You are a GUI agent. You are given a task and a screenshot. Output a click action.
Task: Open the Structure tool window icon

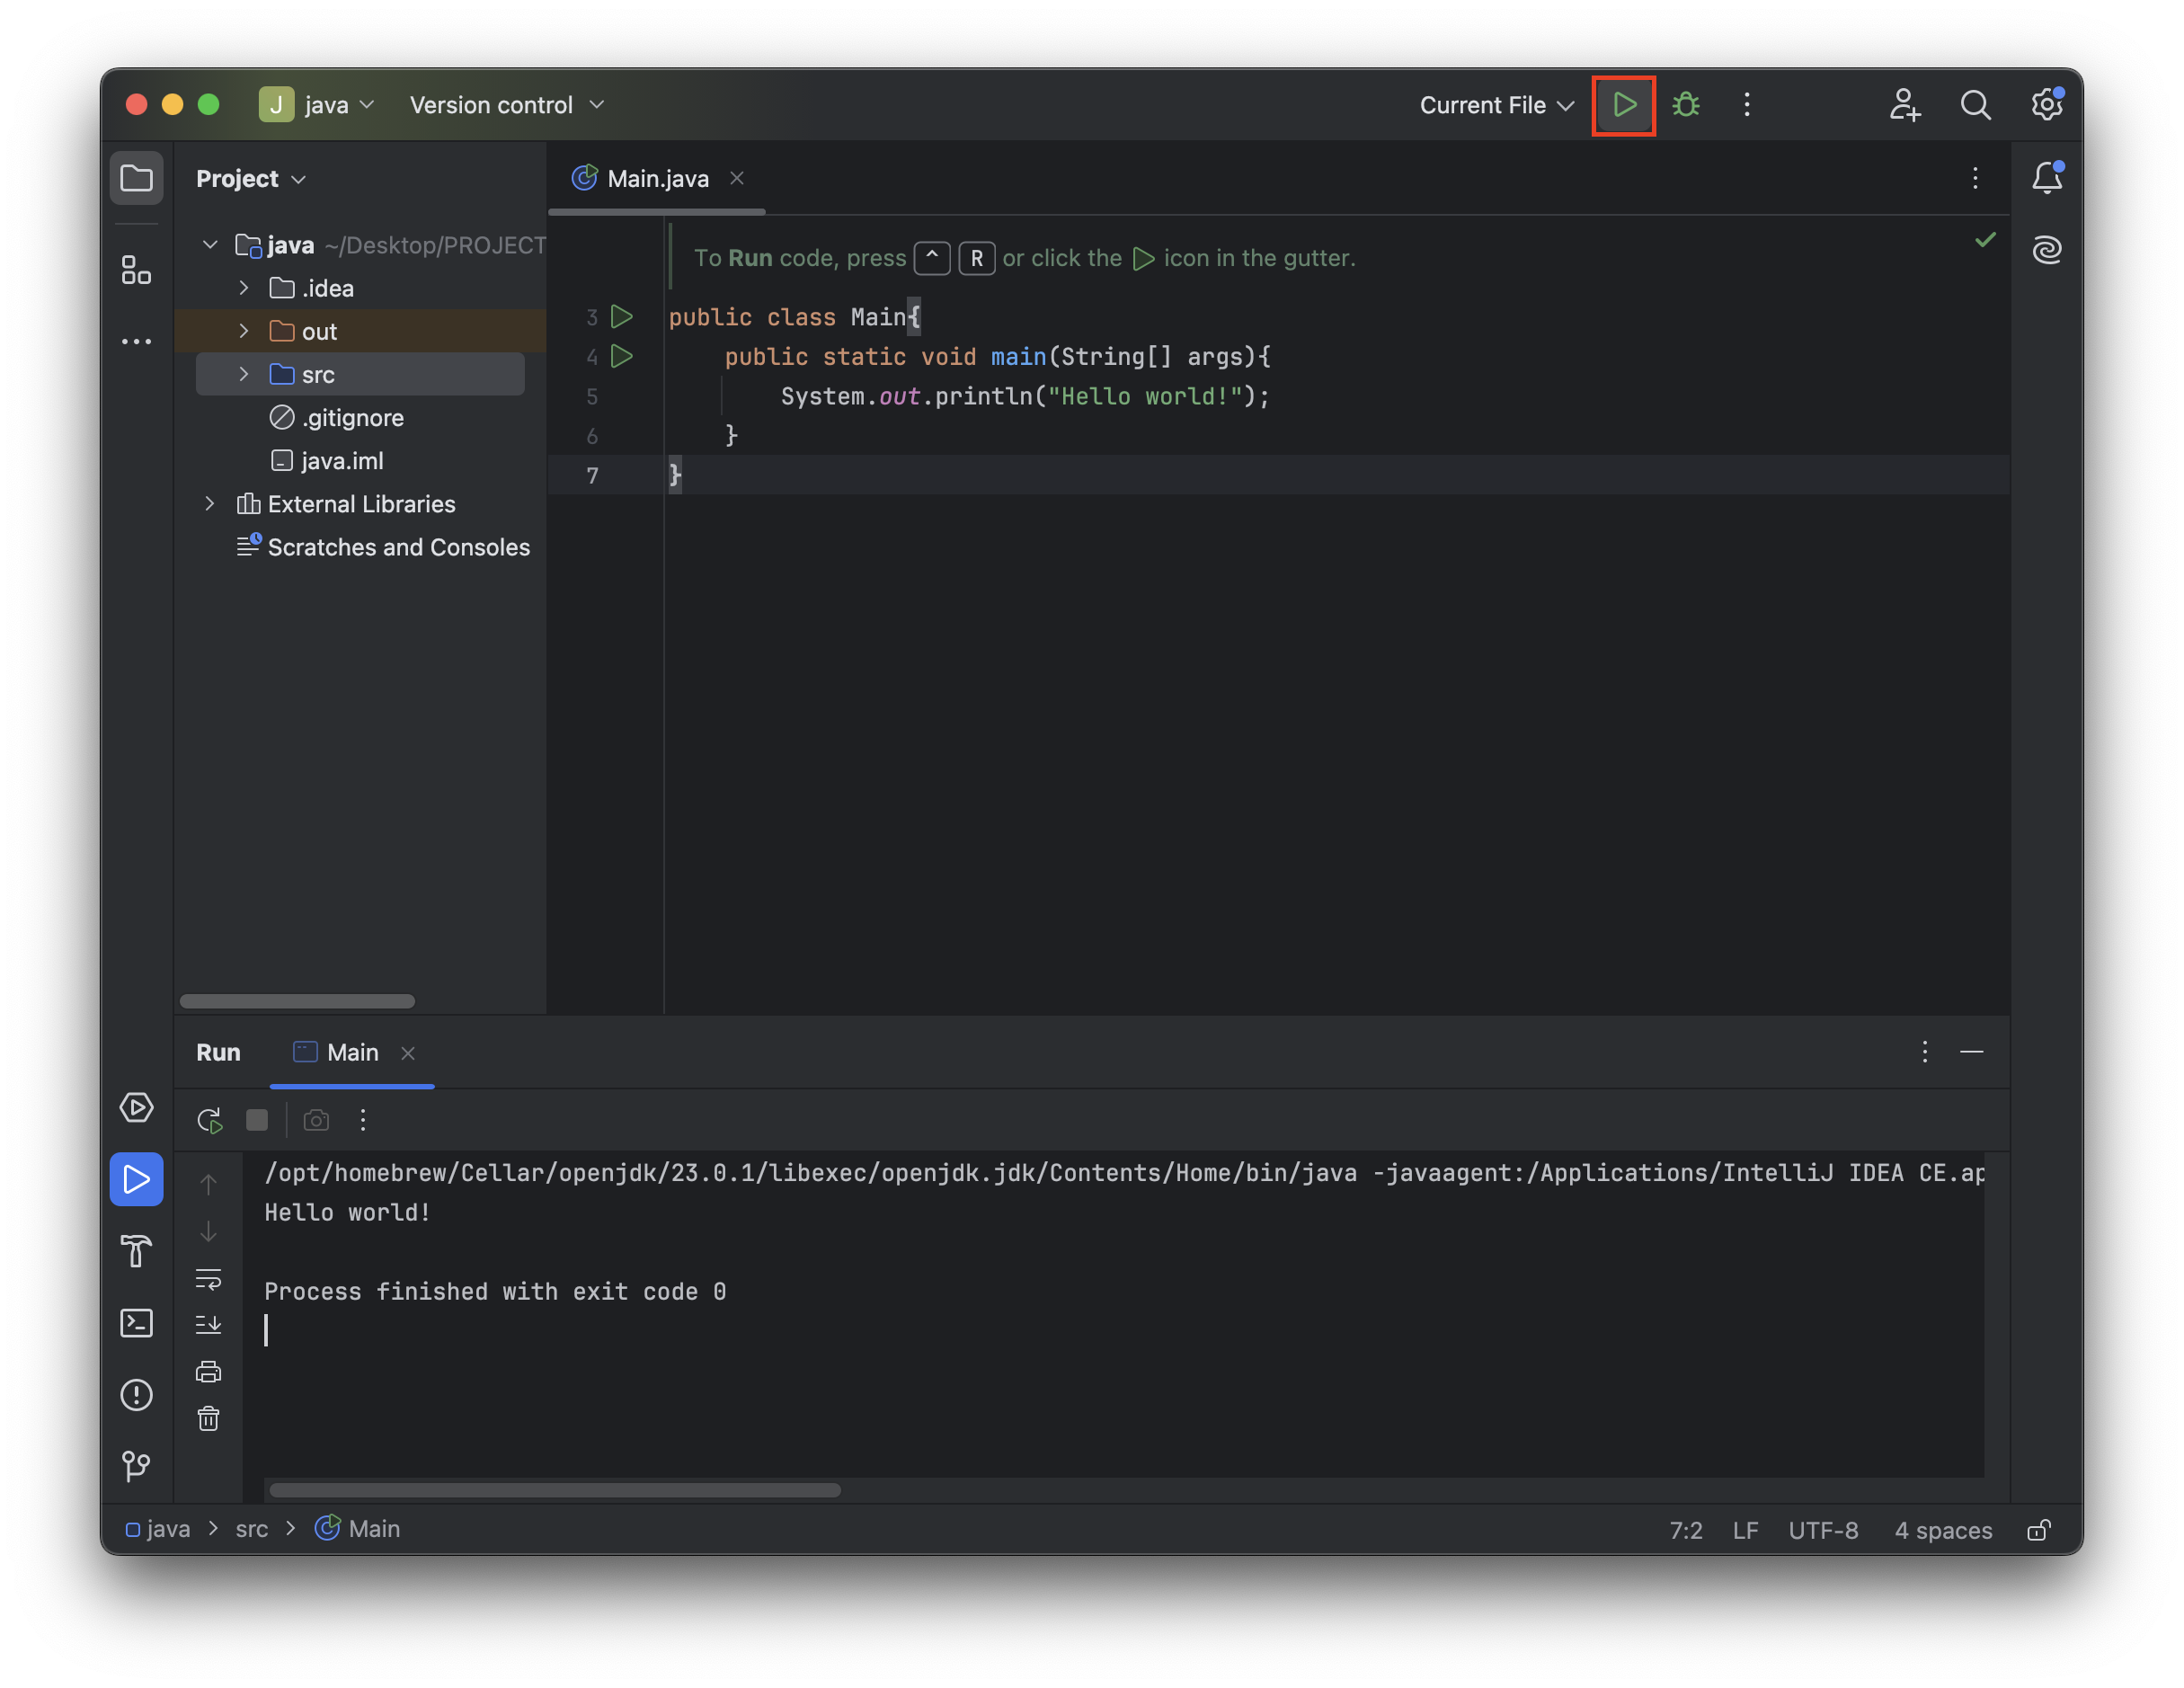(x=136, y=270)
